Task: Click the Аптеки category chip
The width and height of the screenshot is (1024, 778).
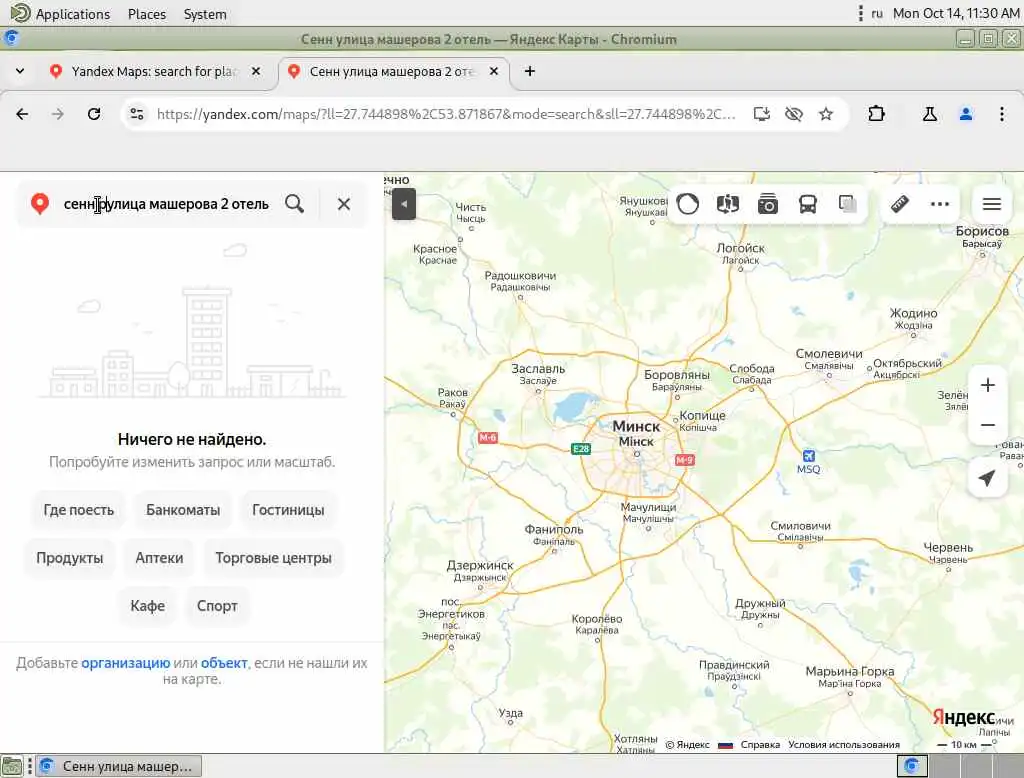Action: pyautogui.click(x=159, y=558)
